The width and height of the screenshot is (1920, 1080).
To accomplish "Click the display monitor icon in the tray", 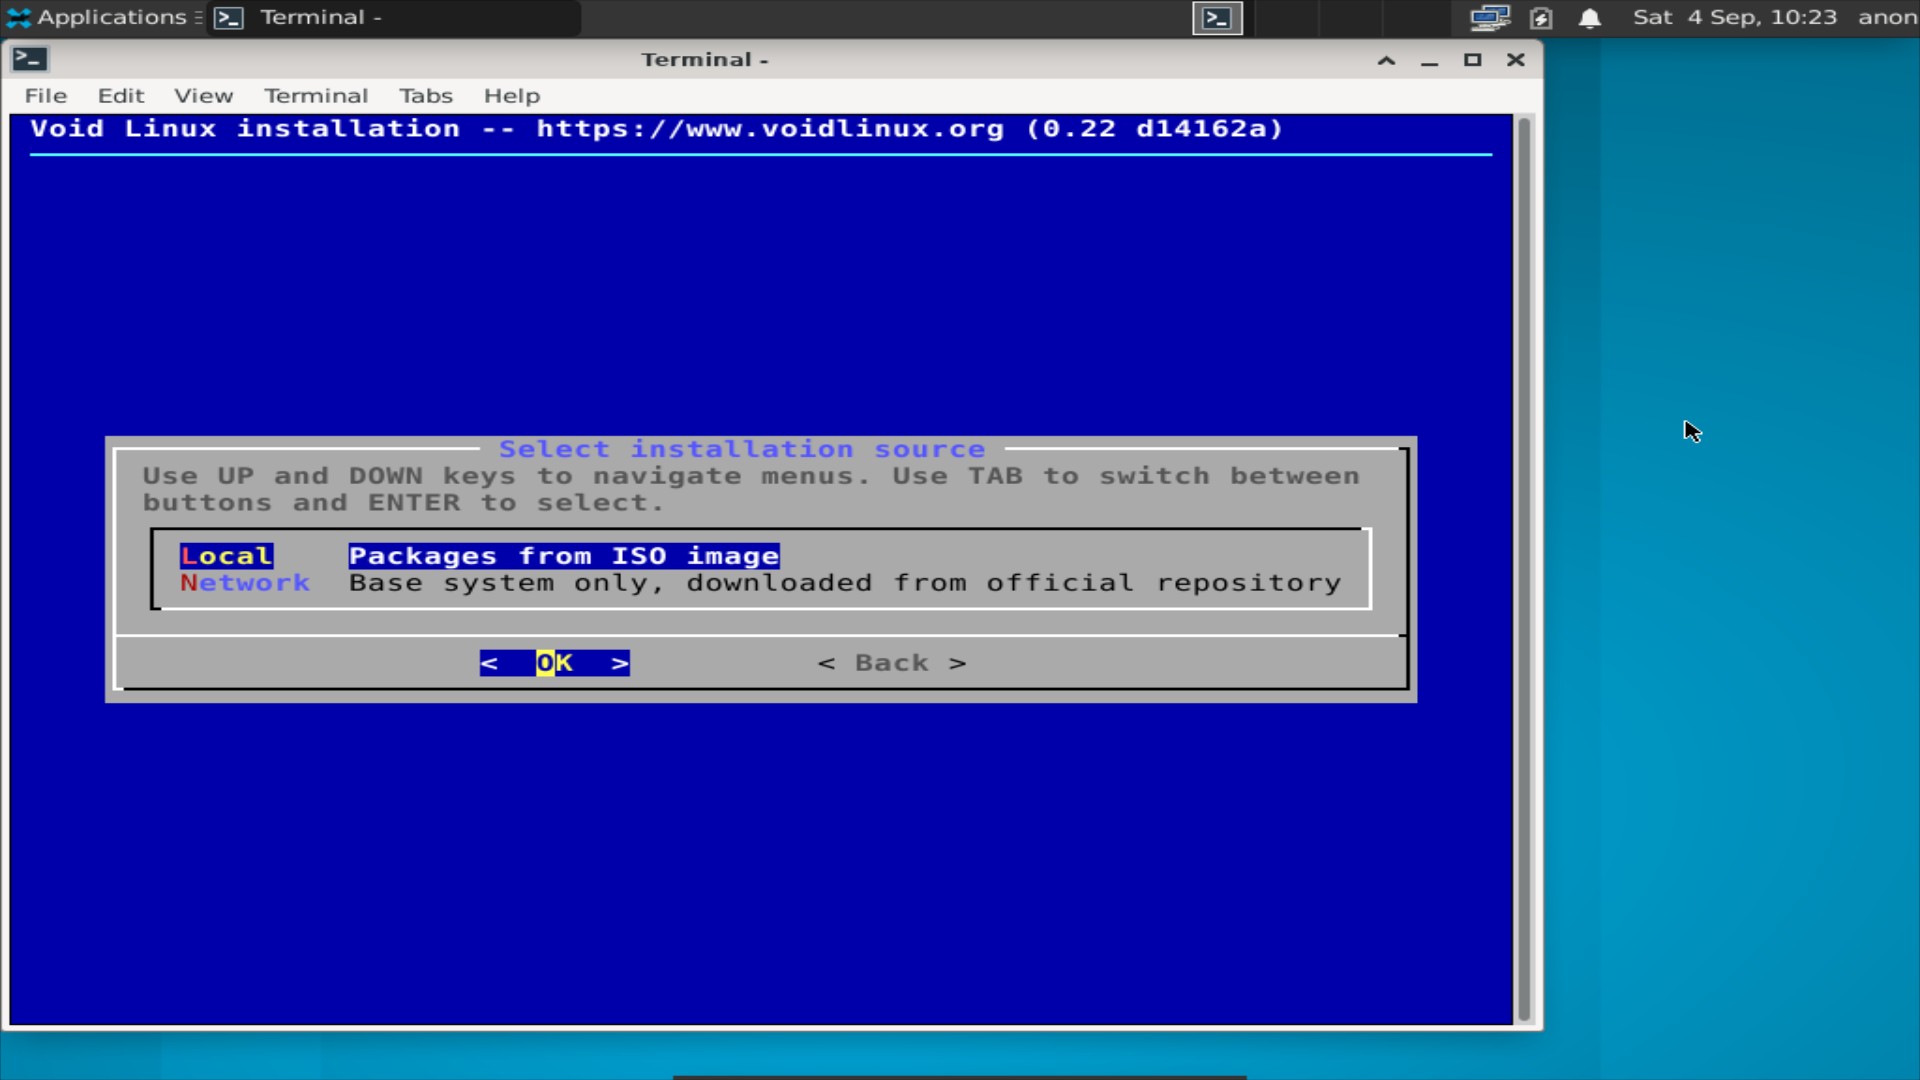I will point(1489,17).
